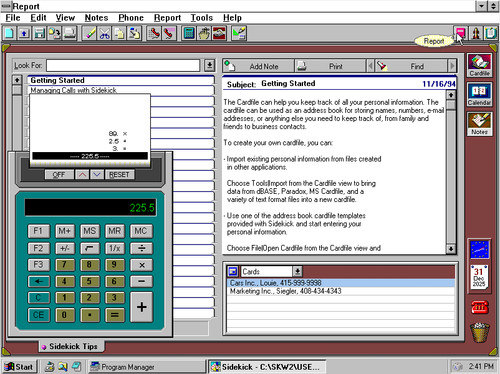This screenshot has width=500, height=374.
Task: Open the Tools menu
Action: coord(202,18)
